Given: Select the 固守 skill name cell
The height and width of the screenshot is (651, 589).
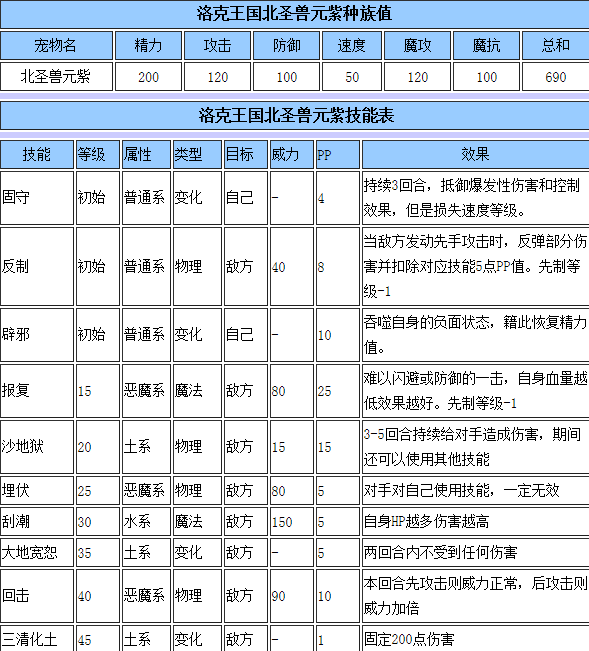Looking at the screenshot, I should point(37,198).
